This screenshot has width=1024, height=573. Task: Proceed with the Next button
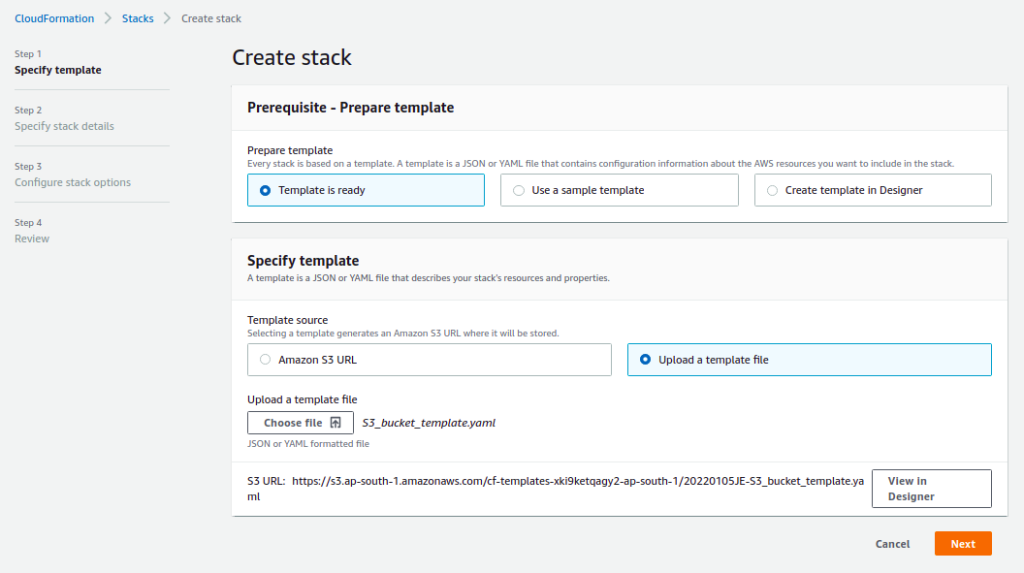coord(963,544)
